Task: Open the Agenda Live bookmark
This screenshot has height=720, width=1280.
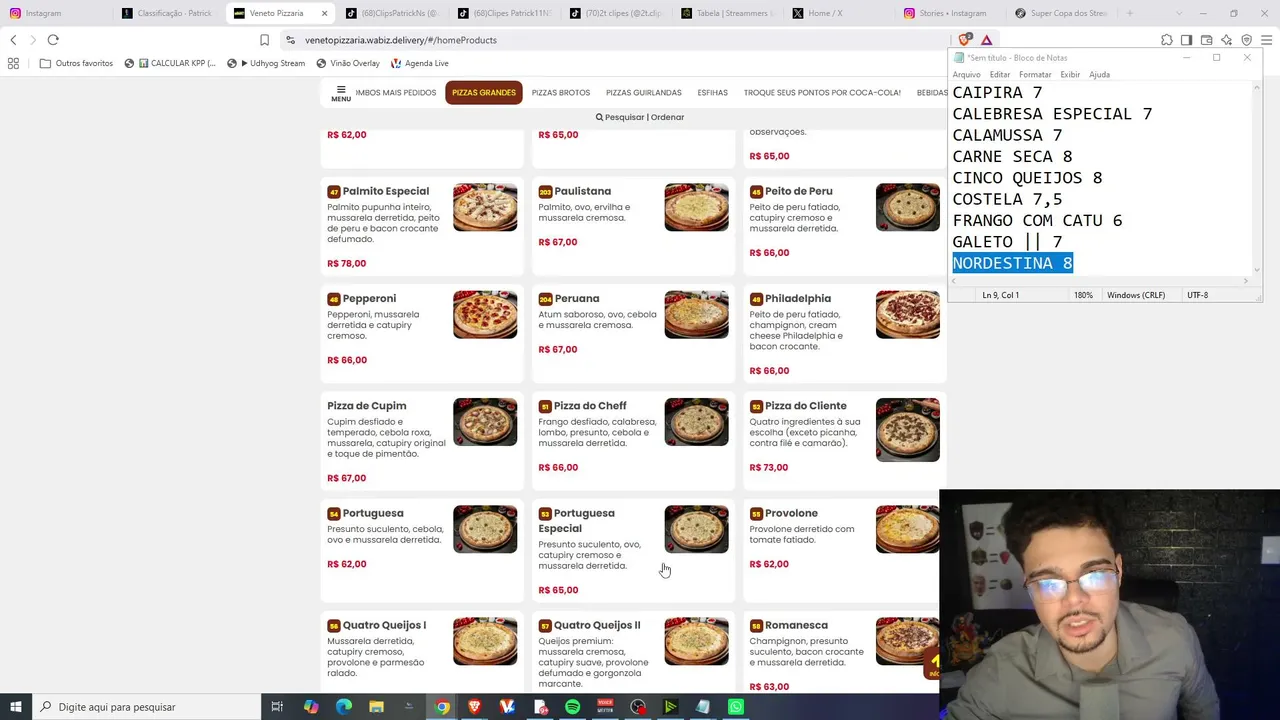Action: pos(420,63)
